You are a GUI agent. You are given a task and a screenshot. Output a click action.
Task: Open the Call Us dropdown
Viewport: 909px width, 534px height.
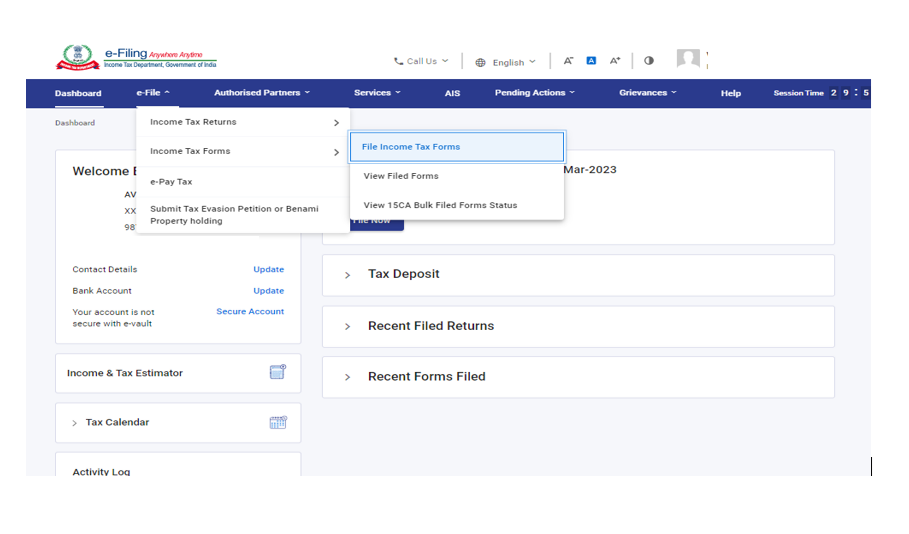[x=421, y=61]
